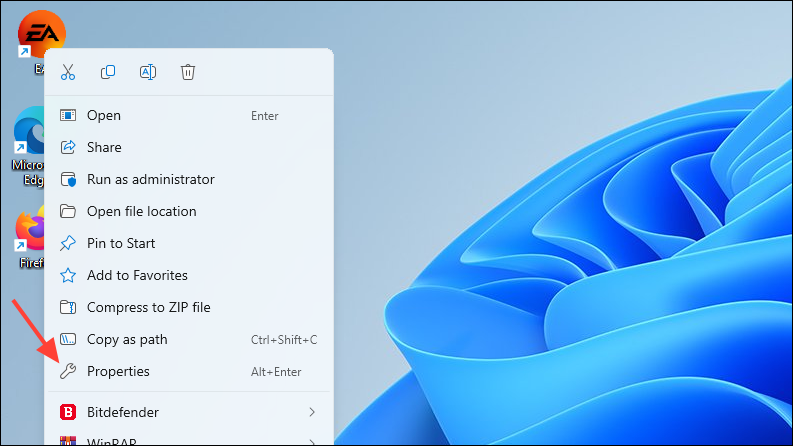The width and height of the screenshot is (793, 446).
Task: Click the Bitdefender red B icon
Action: (x=68, y=412)
